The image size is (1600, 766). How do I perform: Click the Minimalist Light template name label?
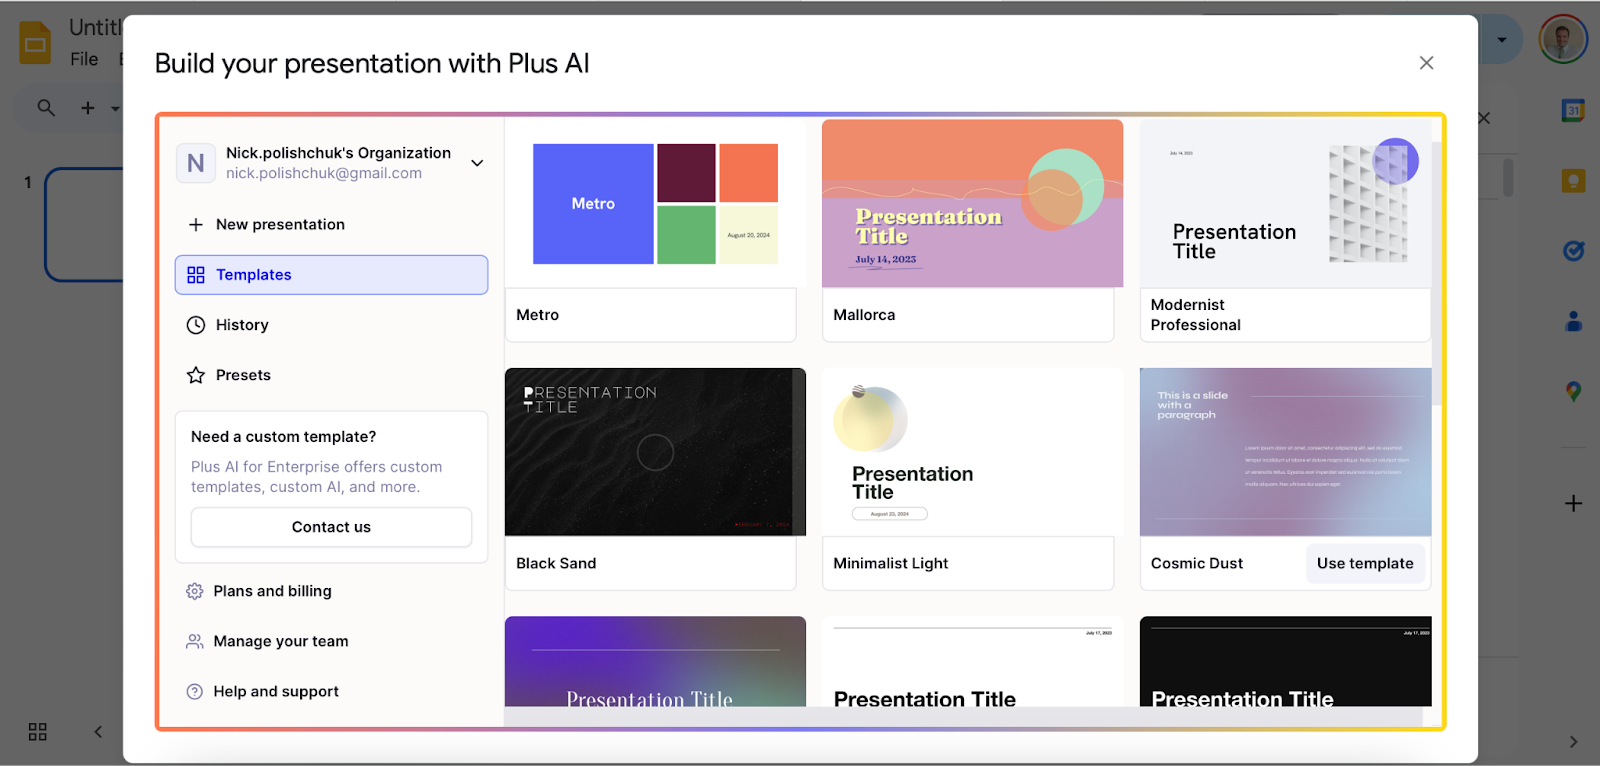(890, 564)
